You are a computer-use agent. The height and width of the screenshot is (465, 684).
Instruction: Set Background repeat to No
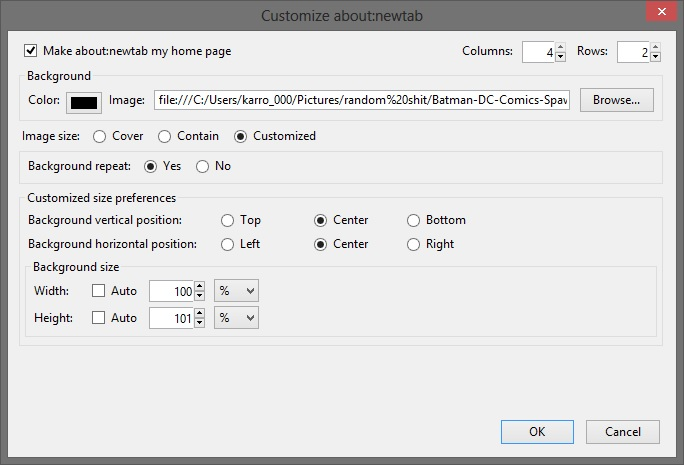point(203,166)
